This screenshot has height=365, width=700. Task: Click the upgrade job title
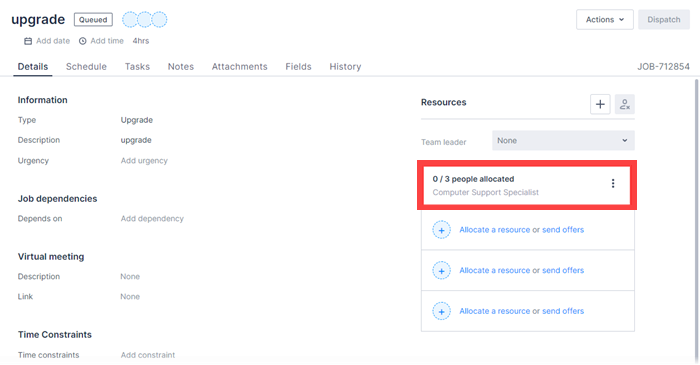pyautogui.click(x=38, y=20)
